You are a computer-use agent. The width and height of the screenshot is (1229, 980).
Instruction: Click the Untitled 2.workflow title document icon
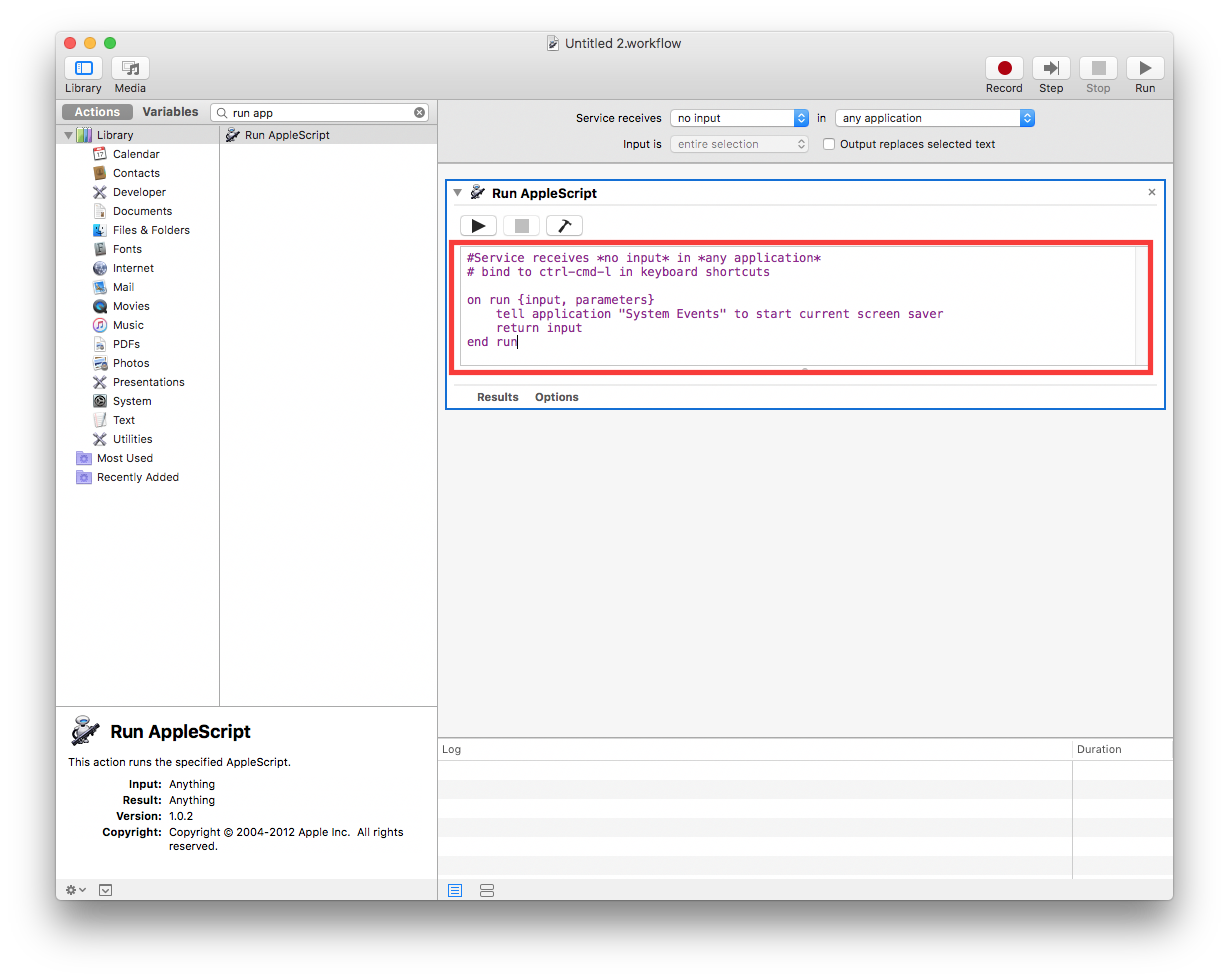pos(553,43)
